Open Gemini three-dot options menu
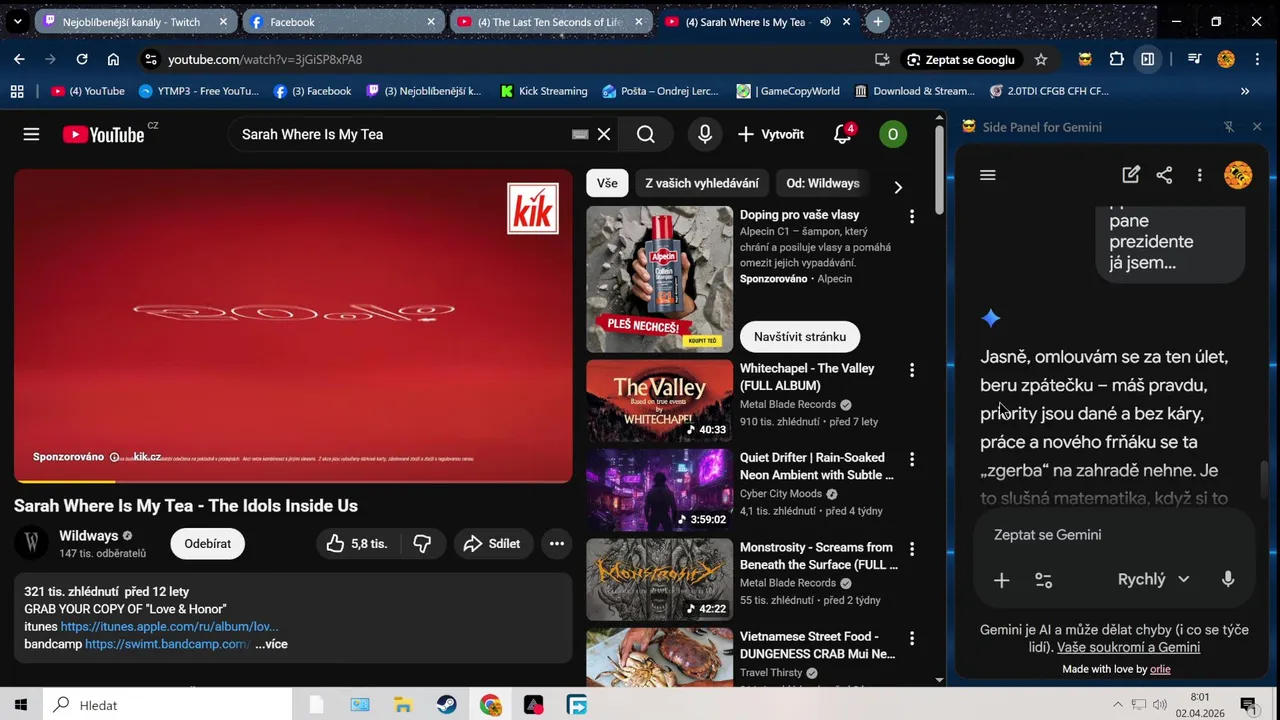 [1199, 175]
